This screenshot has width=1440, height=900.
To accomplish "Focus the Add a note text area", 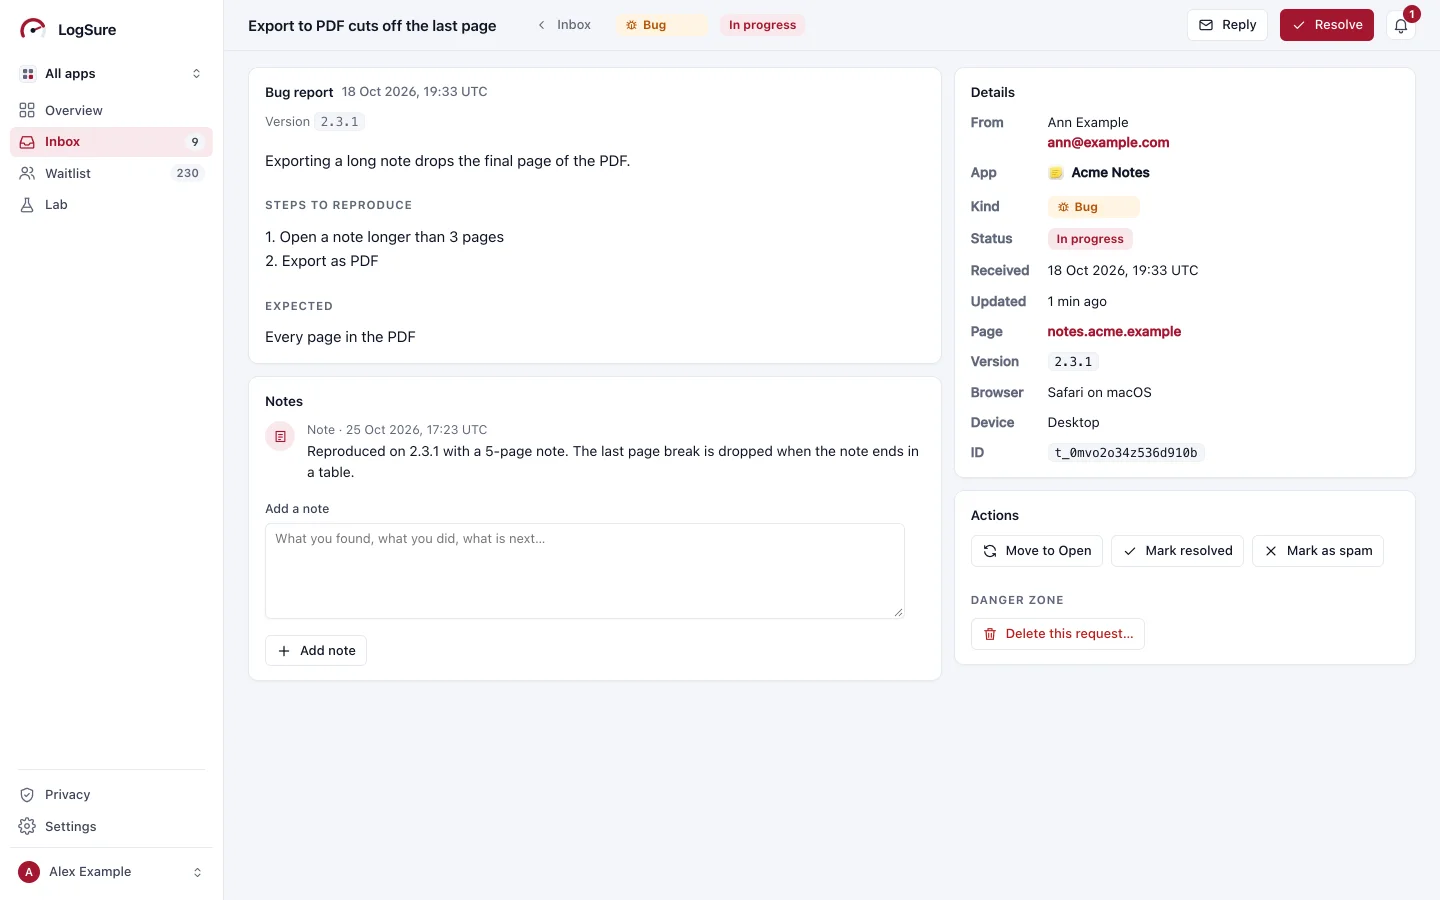I will point(585,571).
